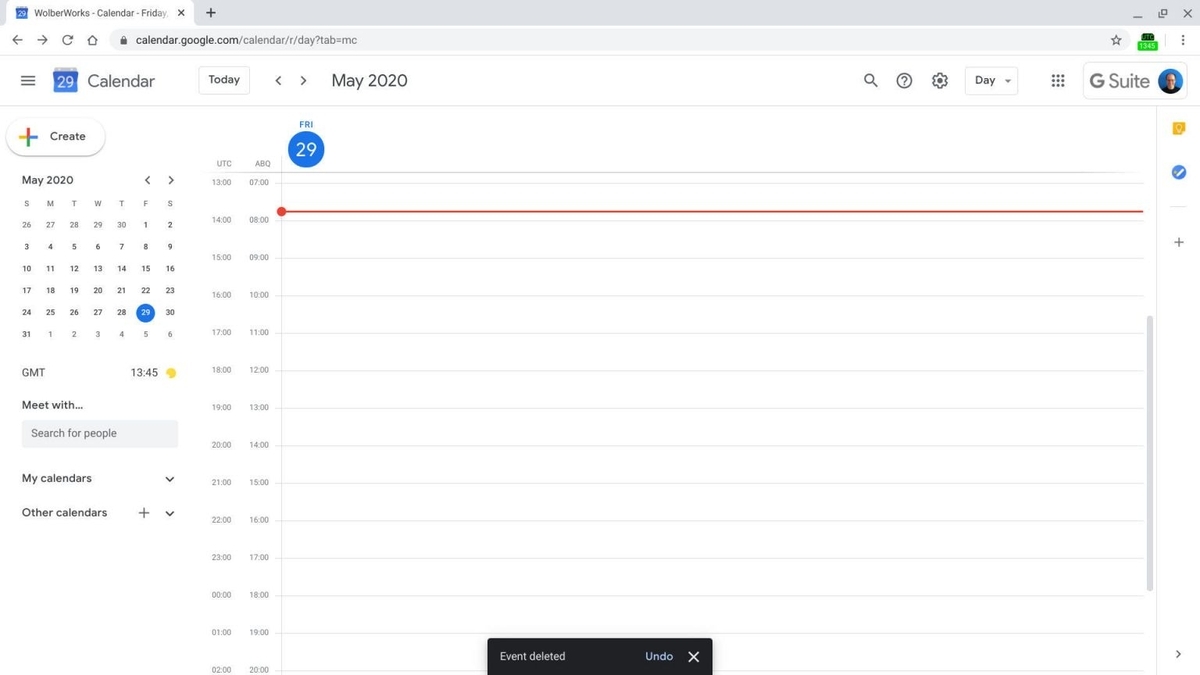The image size is (1200, 675).
Task: Open the main menu hamburger icon
Action: click(28, 81)
